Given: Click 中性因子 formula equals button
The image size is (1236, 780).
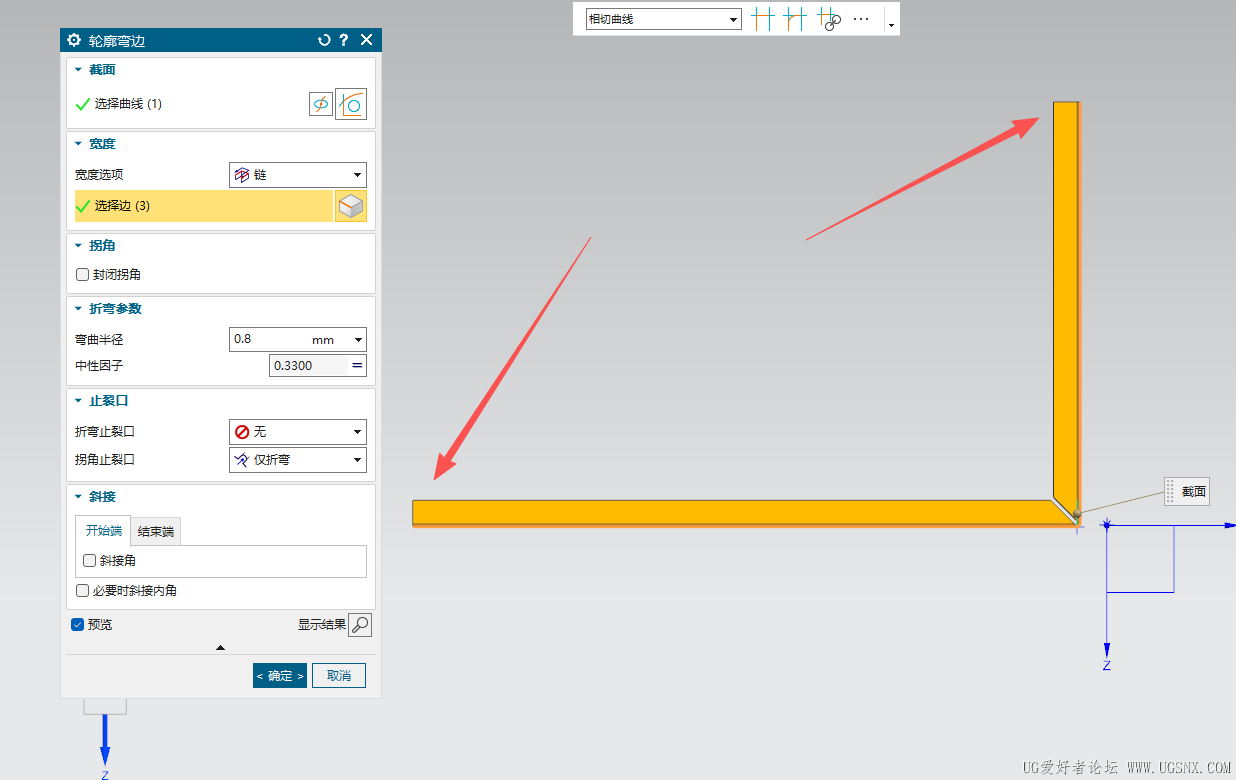Looking at the screenshot, I should coord(357,366).
